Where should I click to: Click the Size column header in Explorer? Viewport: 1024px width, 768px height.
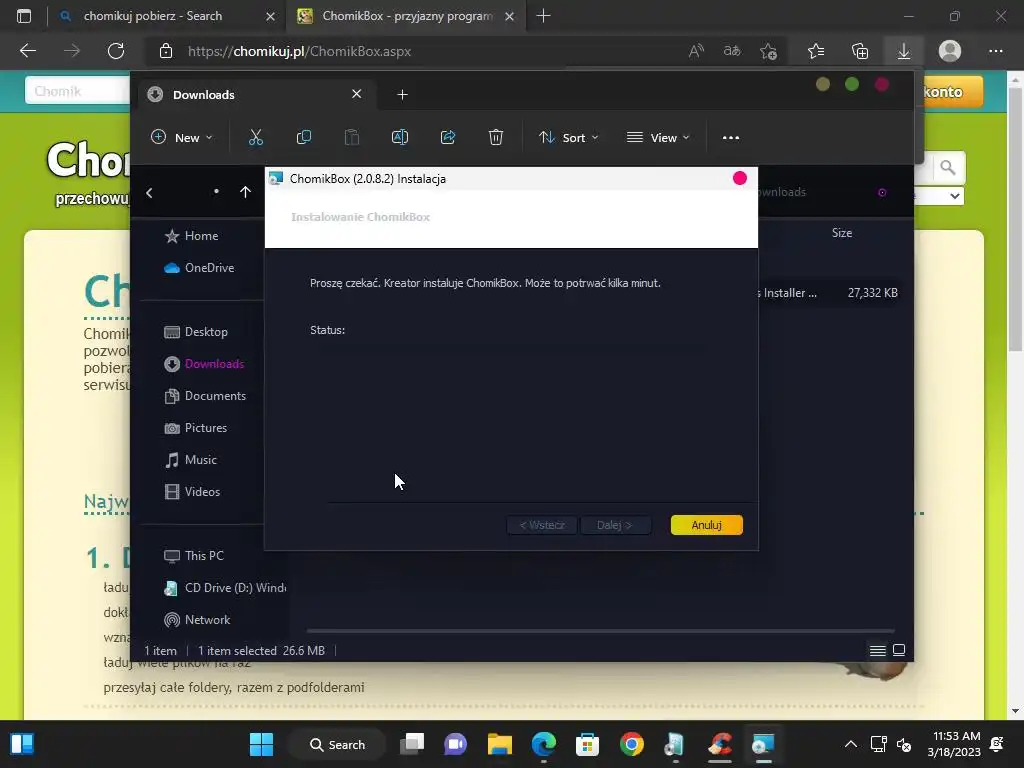tap(842, 232)
